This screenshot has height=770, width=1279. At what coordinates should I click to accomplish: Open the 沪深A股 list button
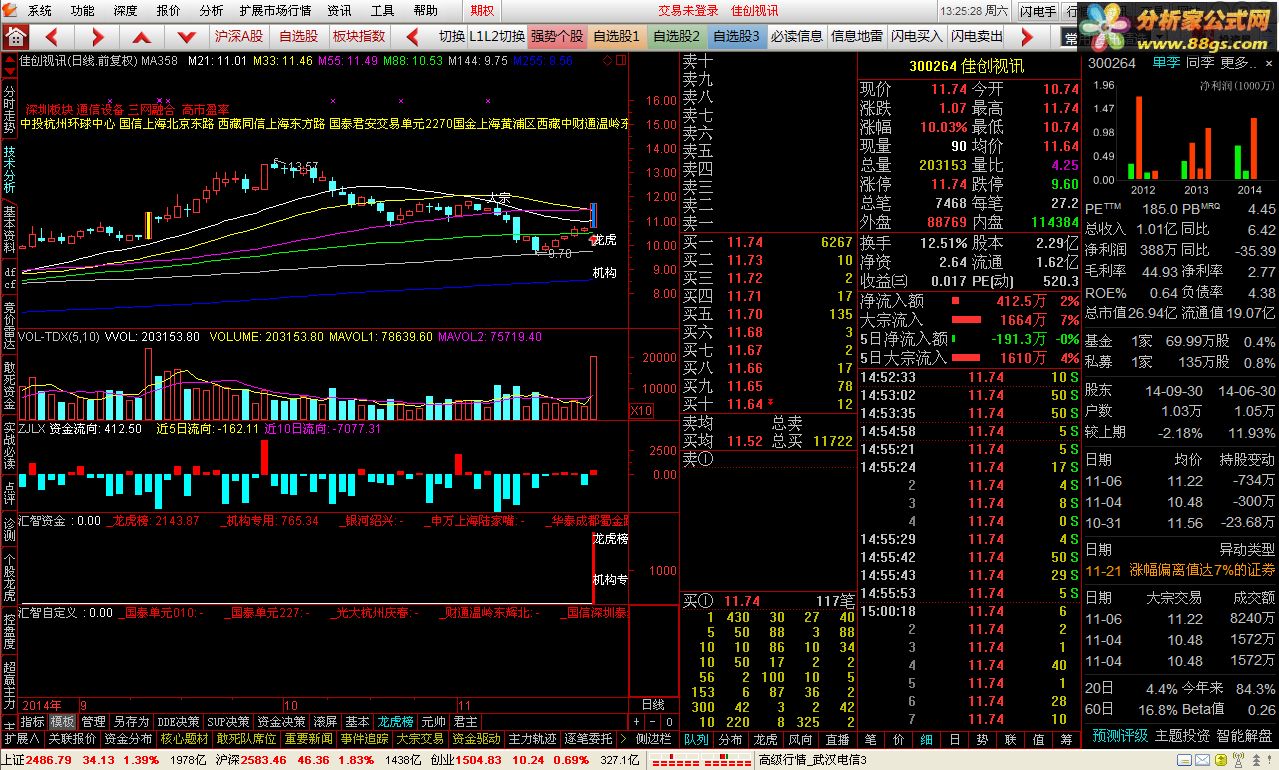[239, 36]
